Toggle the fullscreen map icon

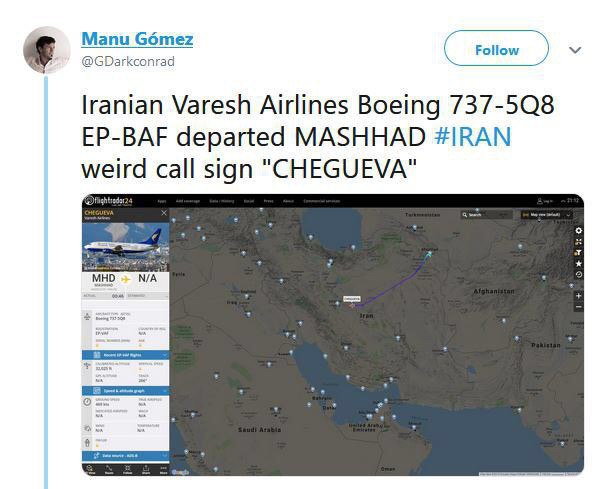pos(578,241)
